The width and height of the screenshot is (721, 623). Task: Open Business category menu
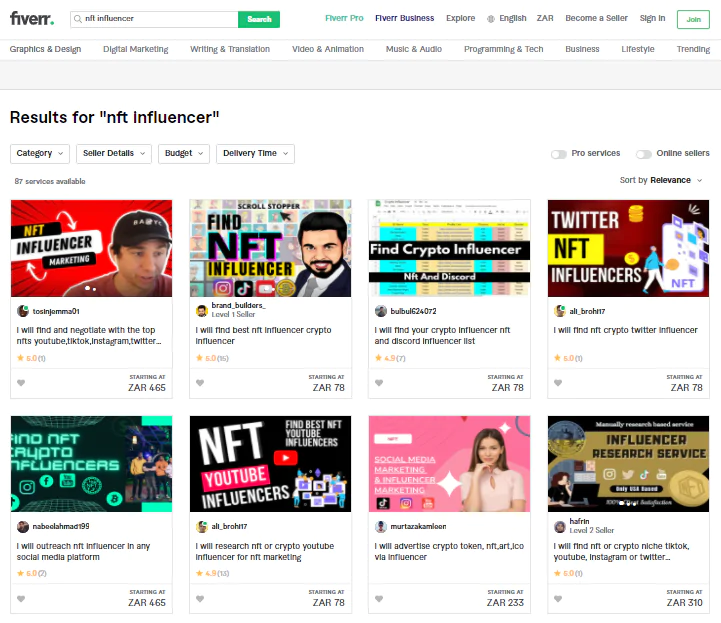point(582,49)
